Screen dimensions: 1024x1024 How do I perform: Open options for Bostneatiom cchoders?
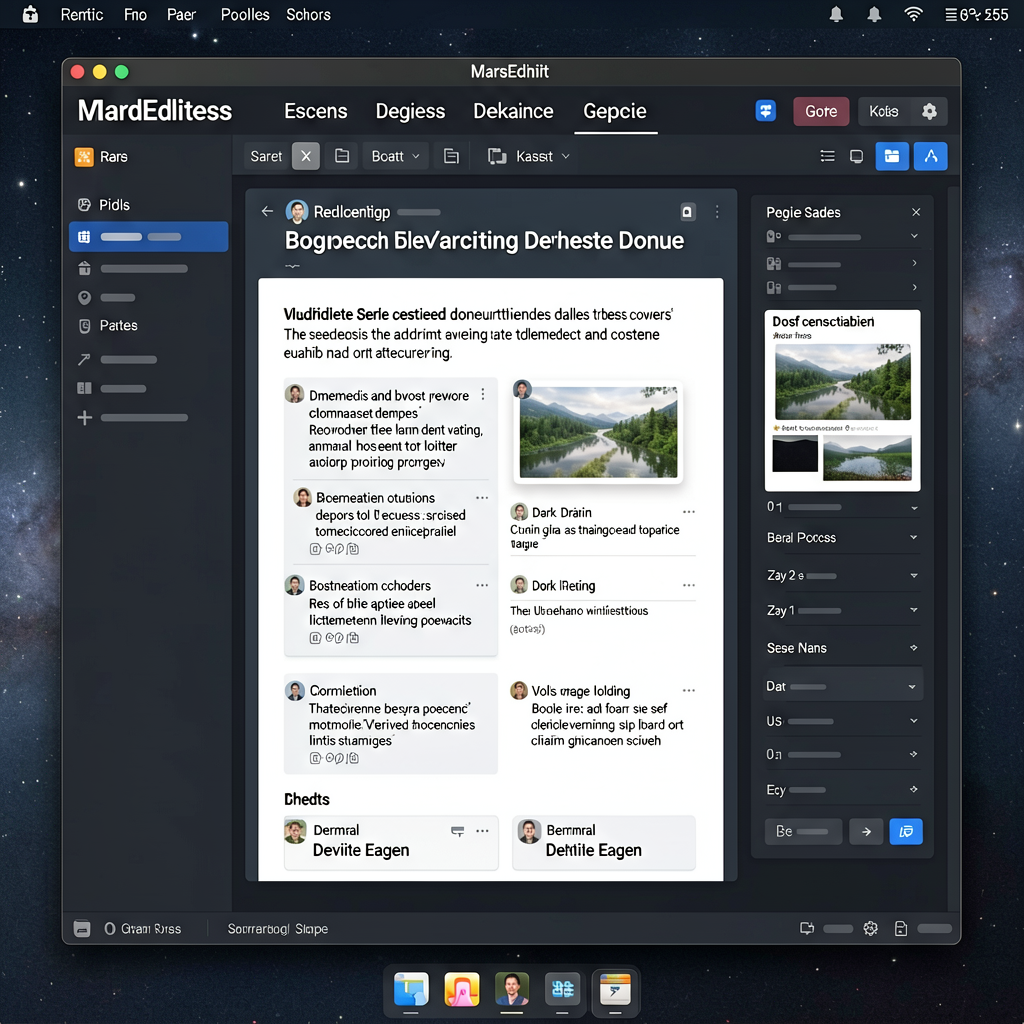(482, 585)
